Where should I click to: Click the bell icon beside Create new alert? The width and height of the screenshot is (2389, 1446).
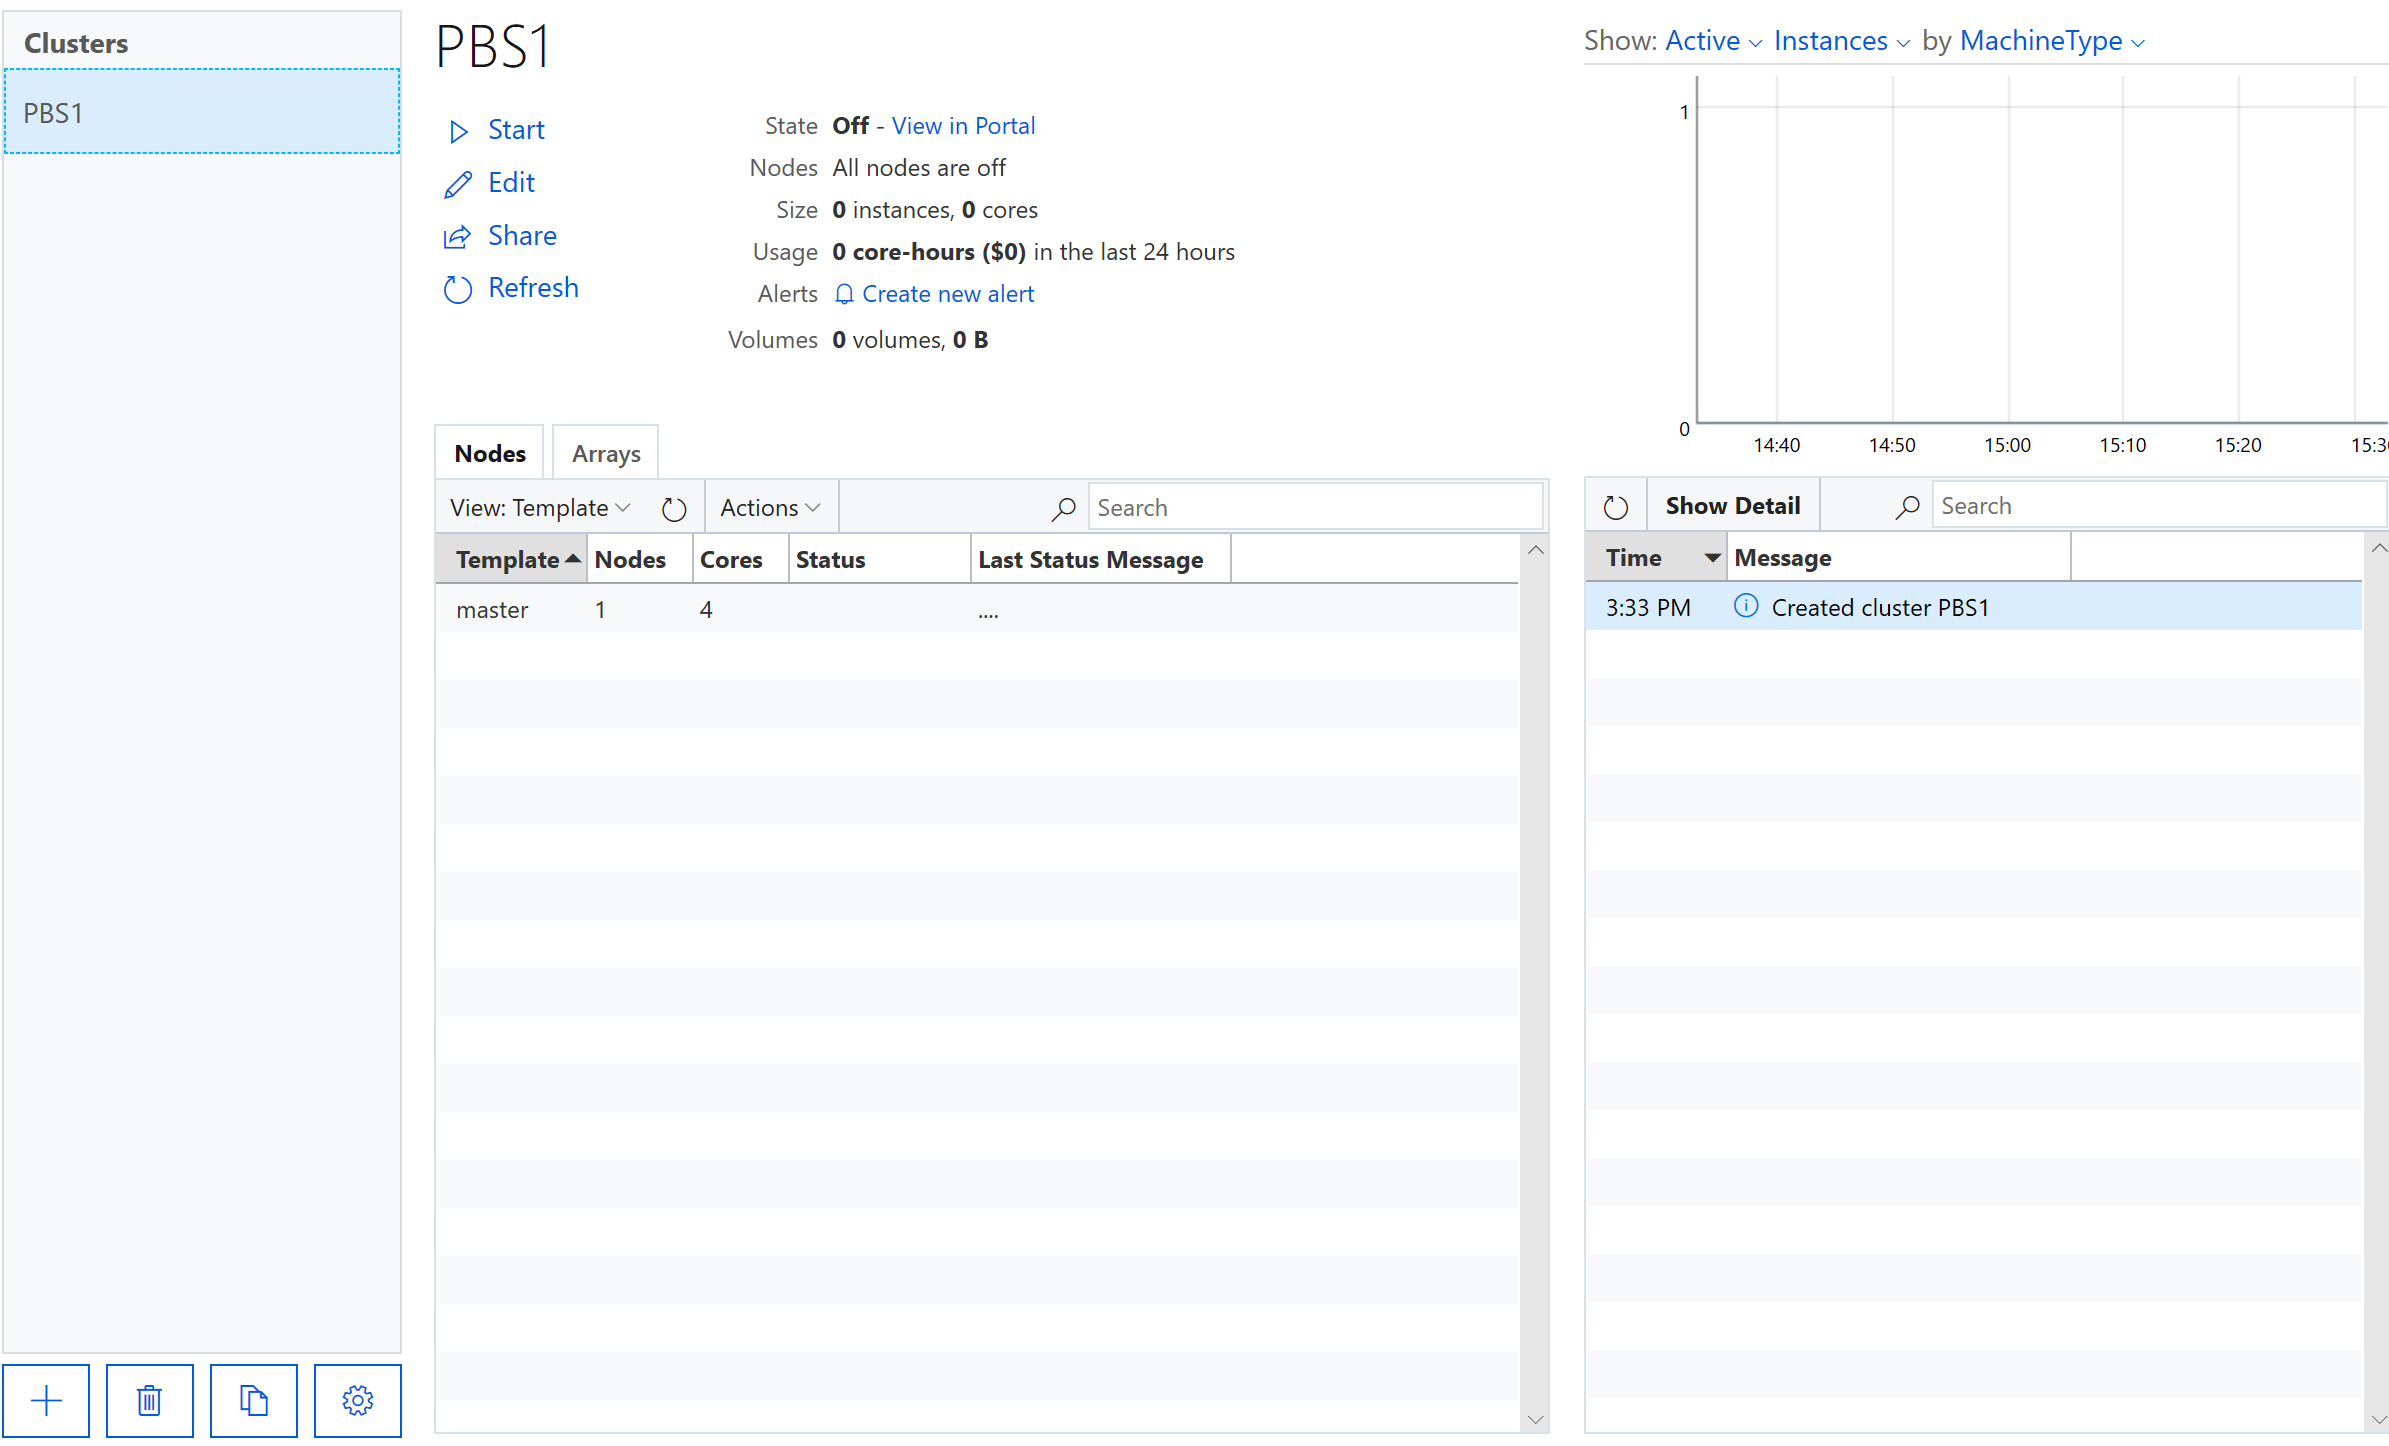(x=843, y=294)
